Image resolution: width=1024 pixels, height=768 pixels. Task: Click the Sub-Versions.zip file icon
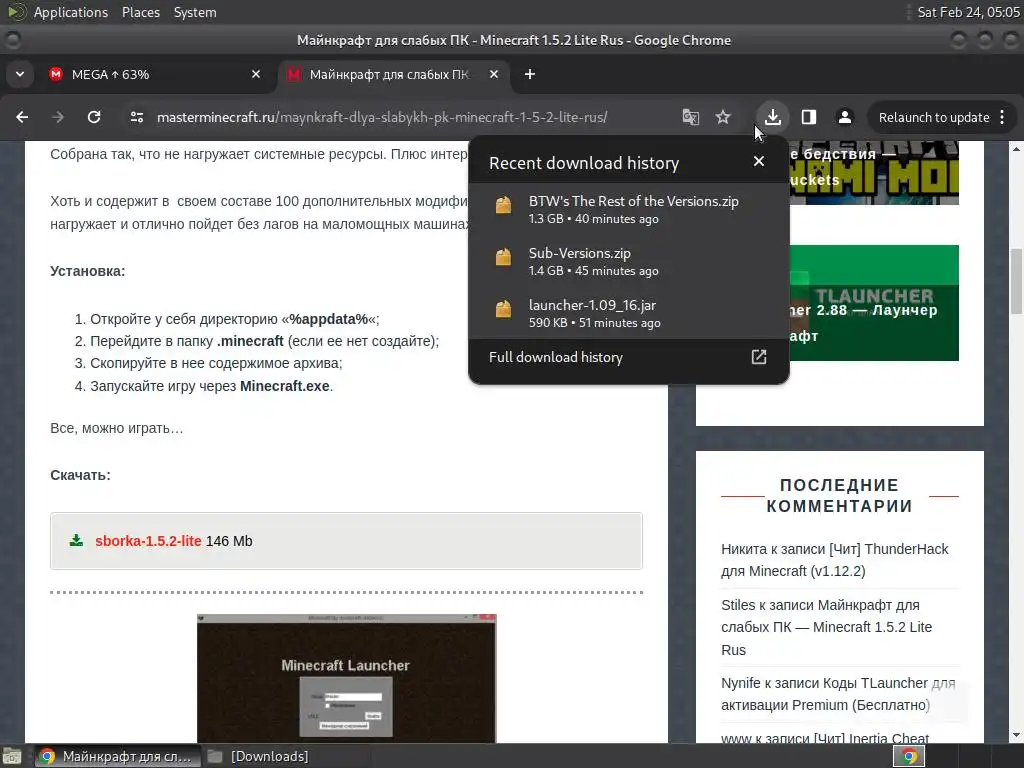503,257
